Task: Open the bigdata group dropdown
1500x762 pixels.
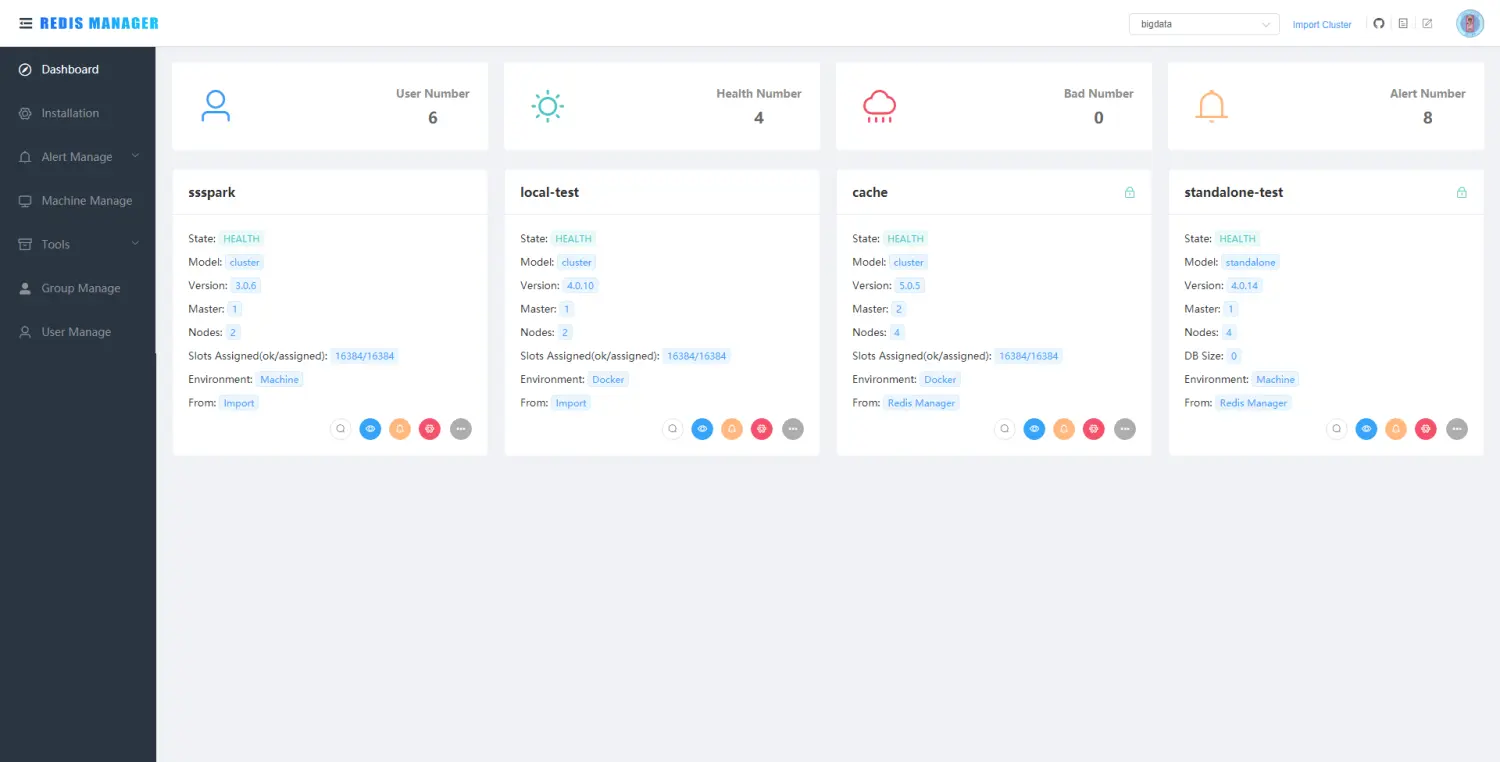Action: (1204, 24)
